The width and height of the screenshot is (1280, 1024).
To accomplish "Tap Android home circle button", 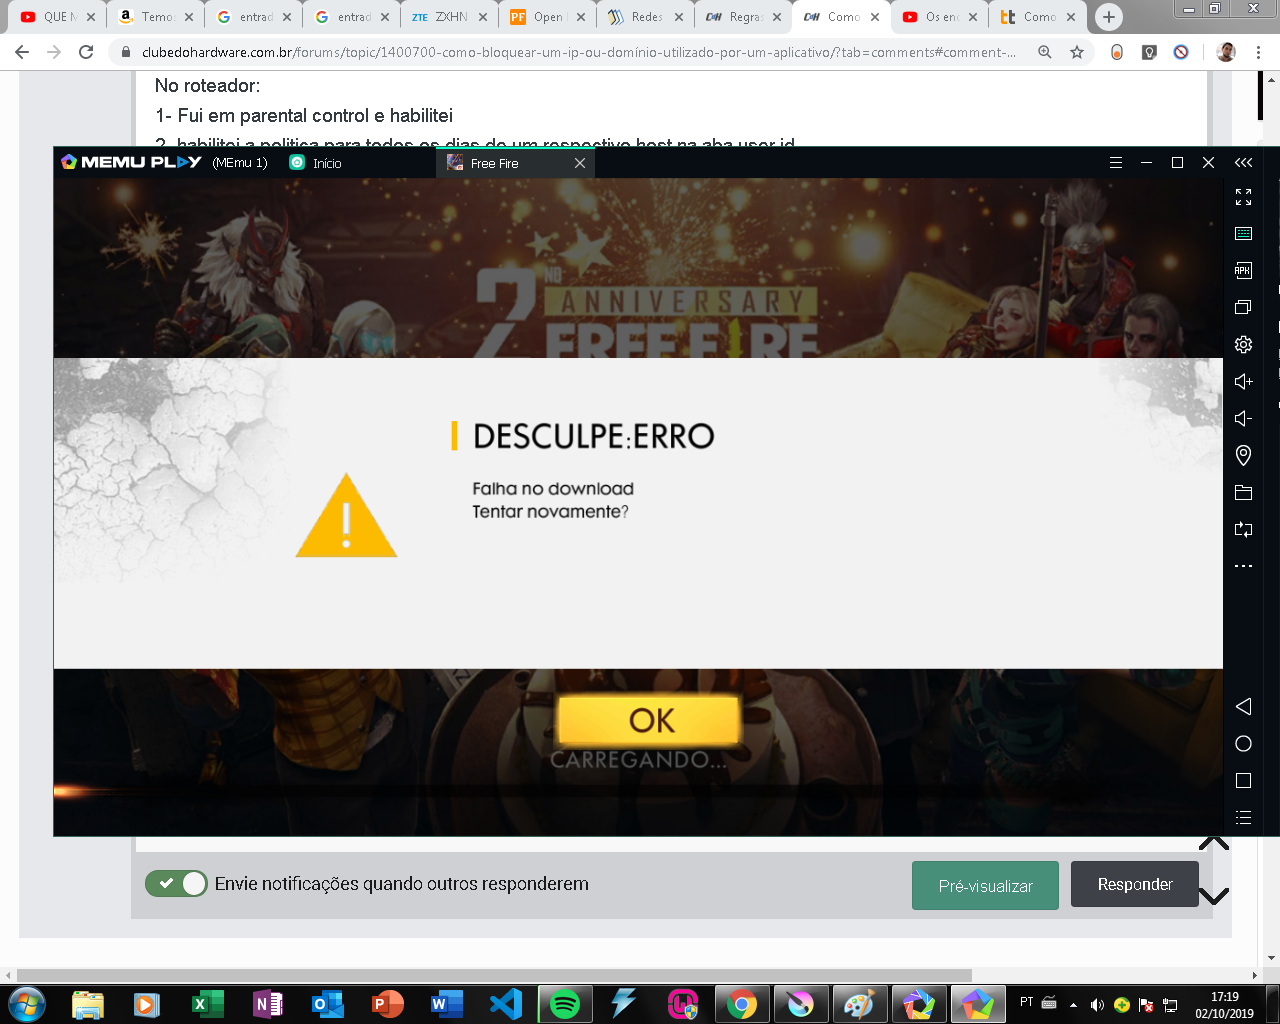I will [x=1243, y=743].
